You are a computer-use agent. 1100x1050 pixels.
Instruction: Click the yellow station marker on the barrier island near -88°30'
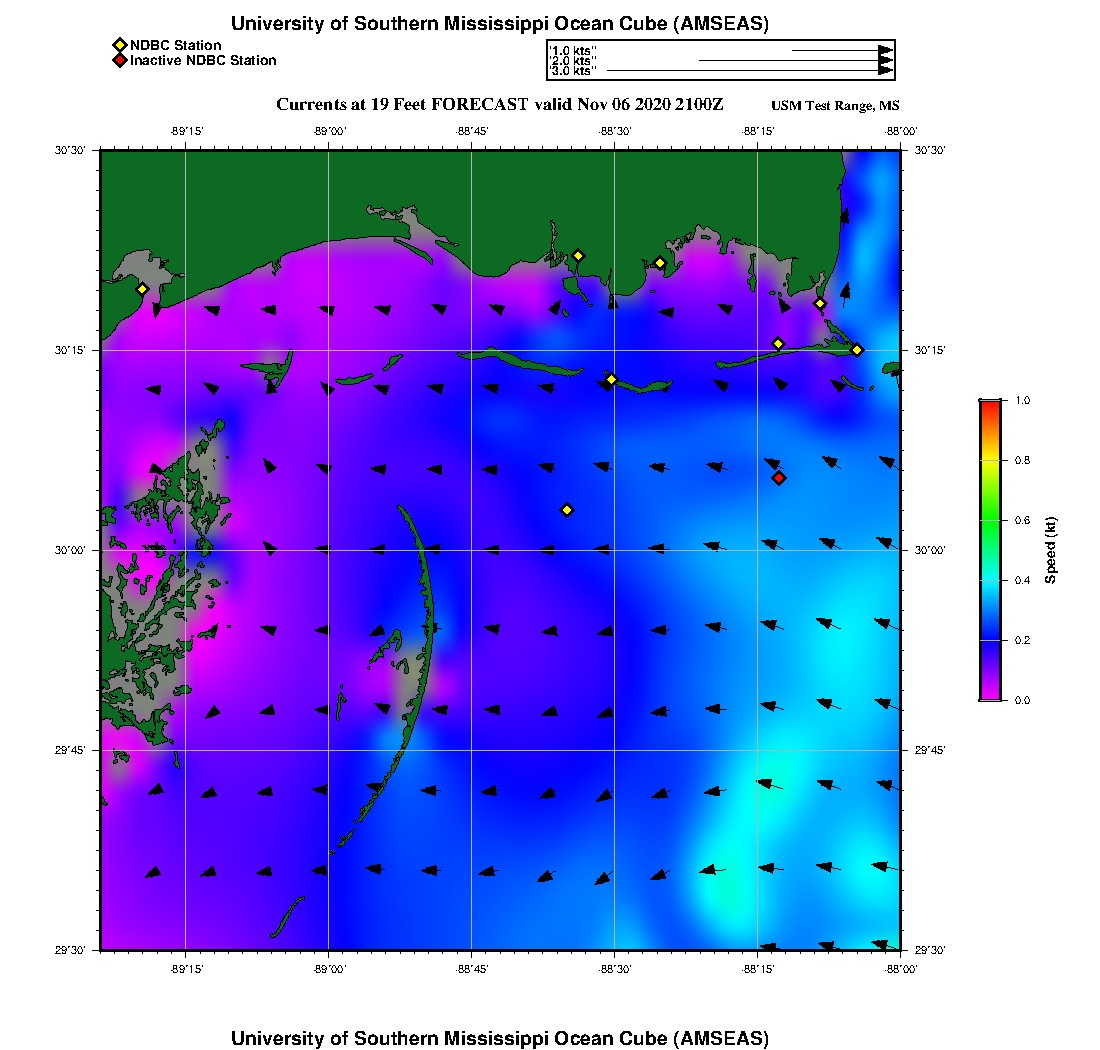click(611, 379)
